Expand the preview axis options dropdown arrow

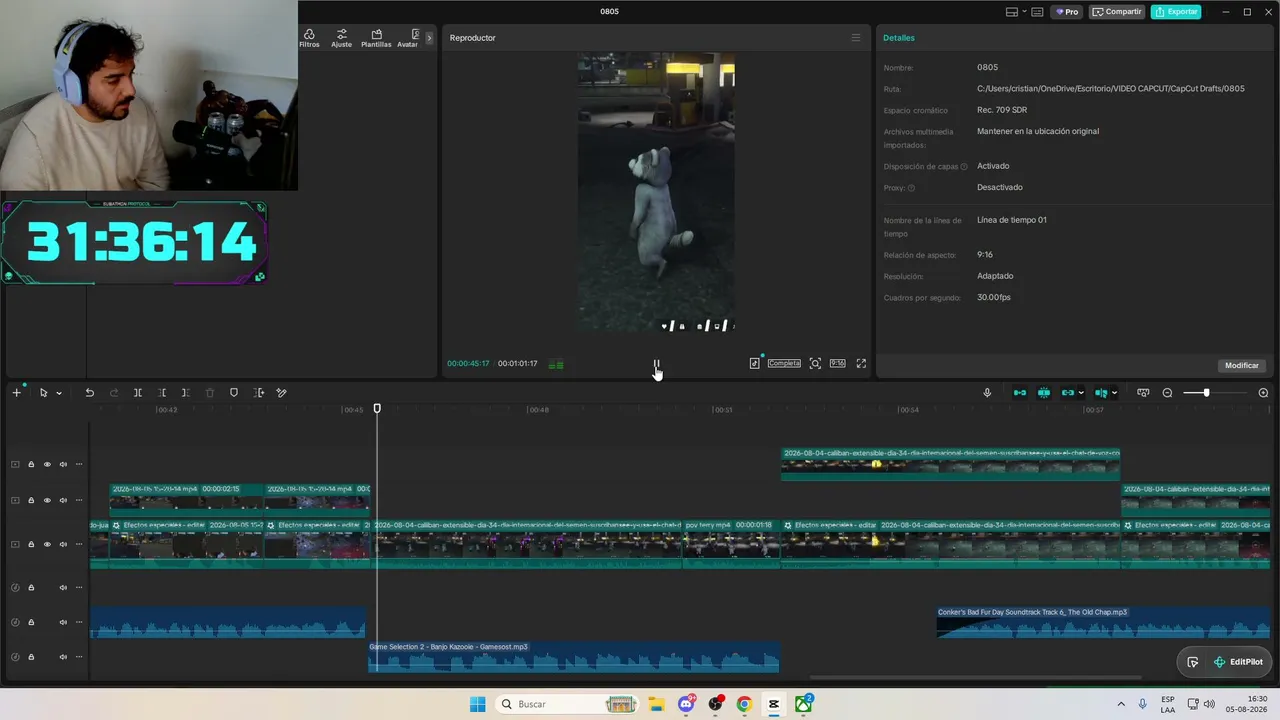[x=1114, y=393]
